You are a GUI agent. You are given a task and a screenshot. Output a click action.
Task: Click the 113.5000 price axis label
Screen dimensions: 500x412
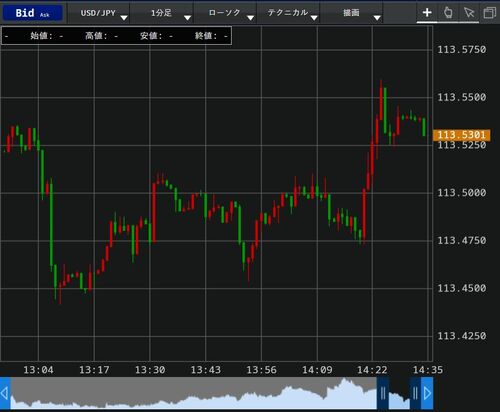pyautogui.click(x=462, y=193)
